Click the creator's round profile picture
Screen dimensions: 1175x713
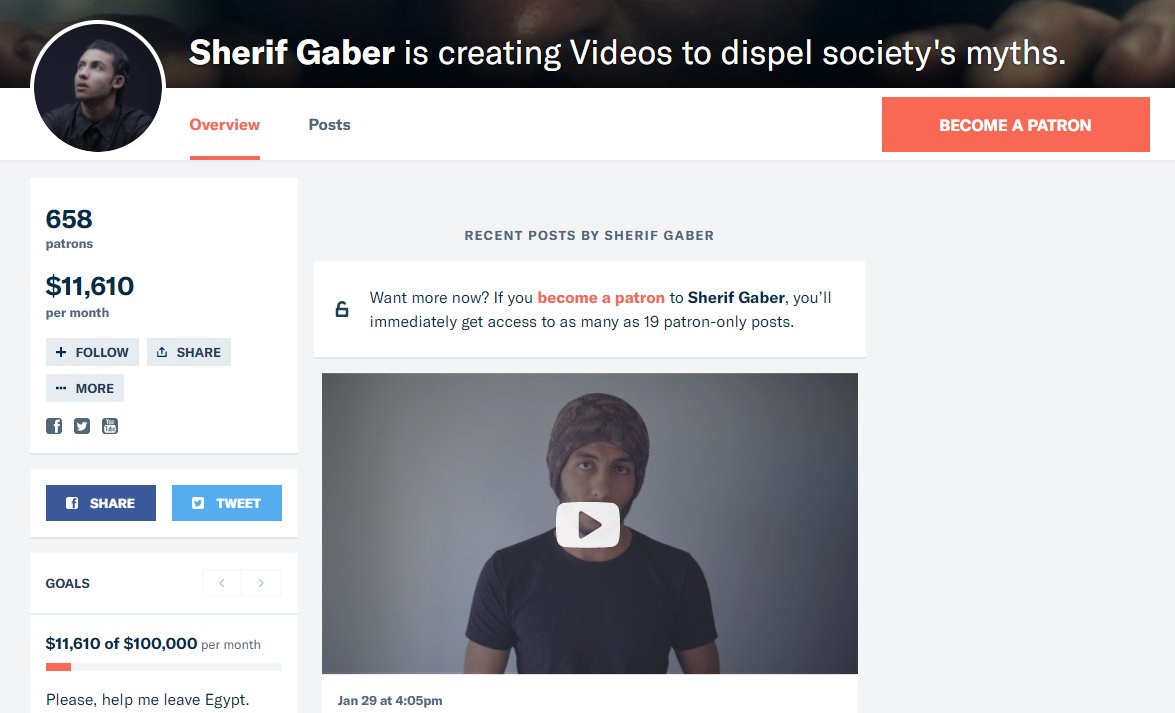[x=97, y=87]
